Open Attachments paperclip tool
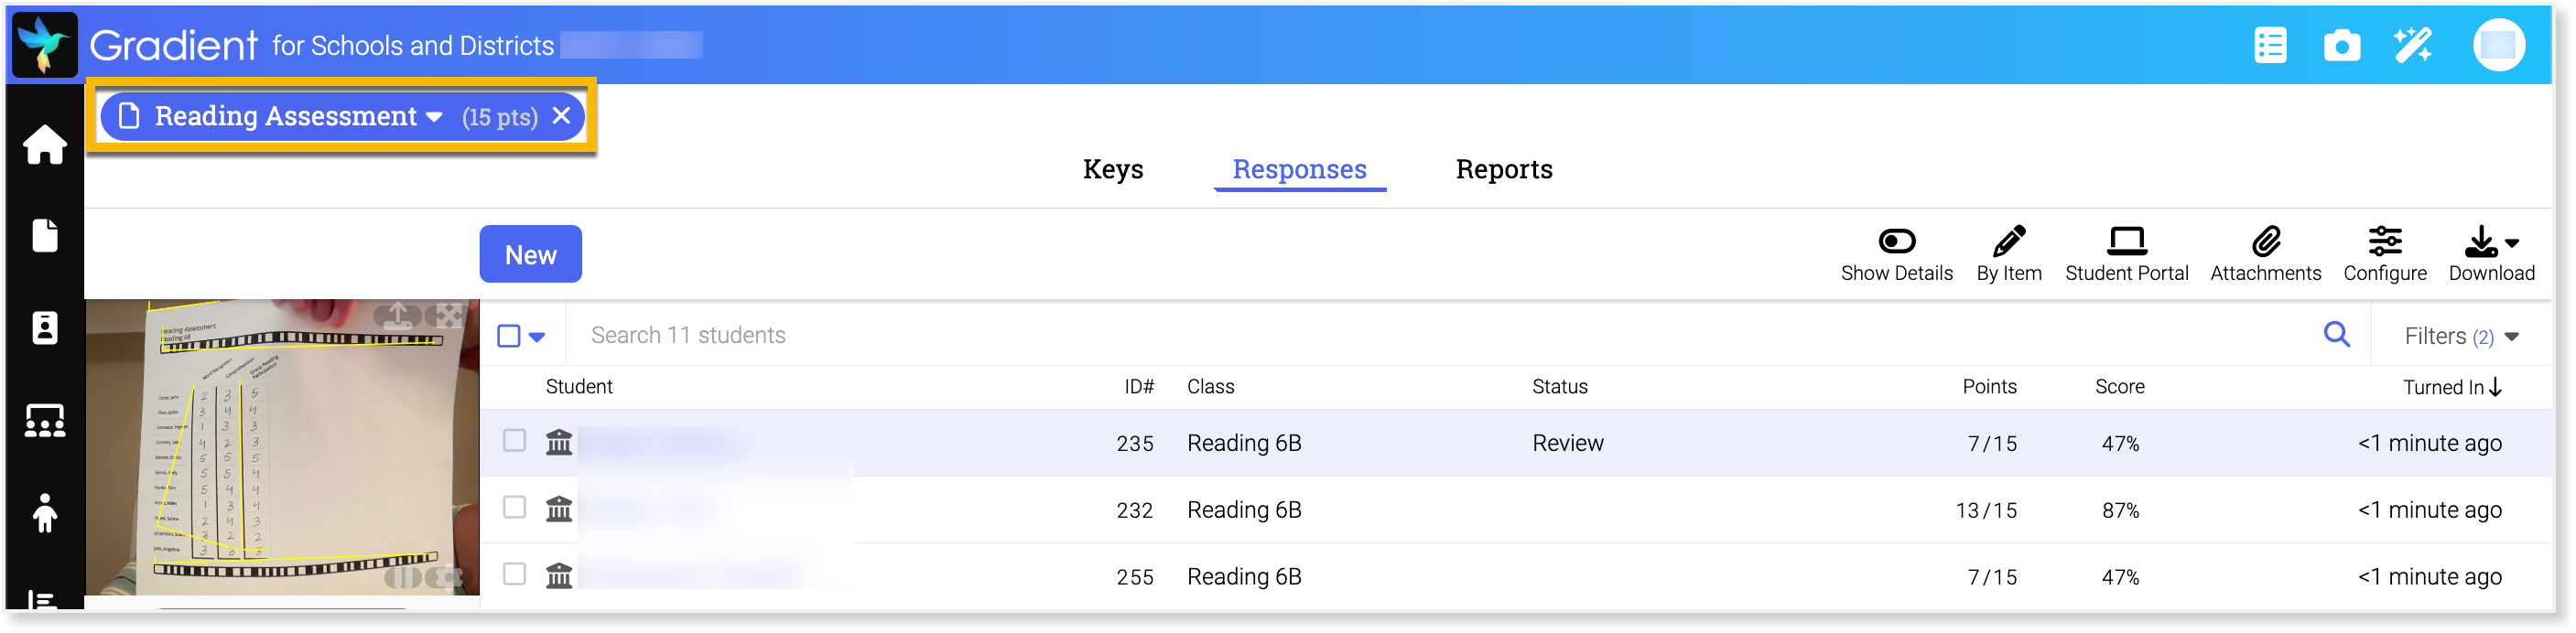Viewport: 2576px width, 633px height. (2265, 254)
